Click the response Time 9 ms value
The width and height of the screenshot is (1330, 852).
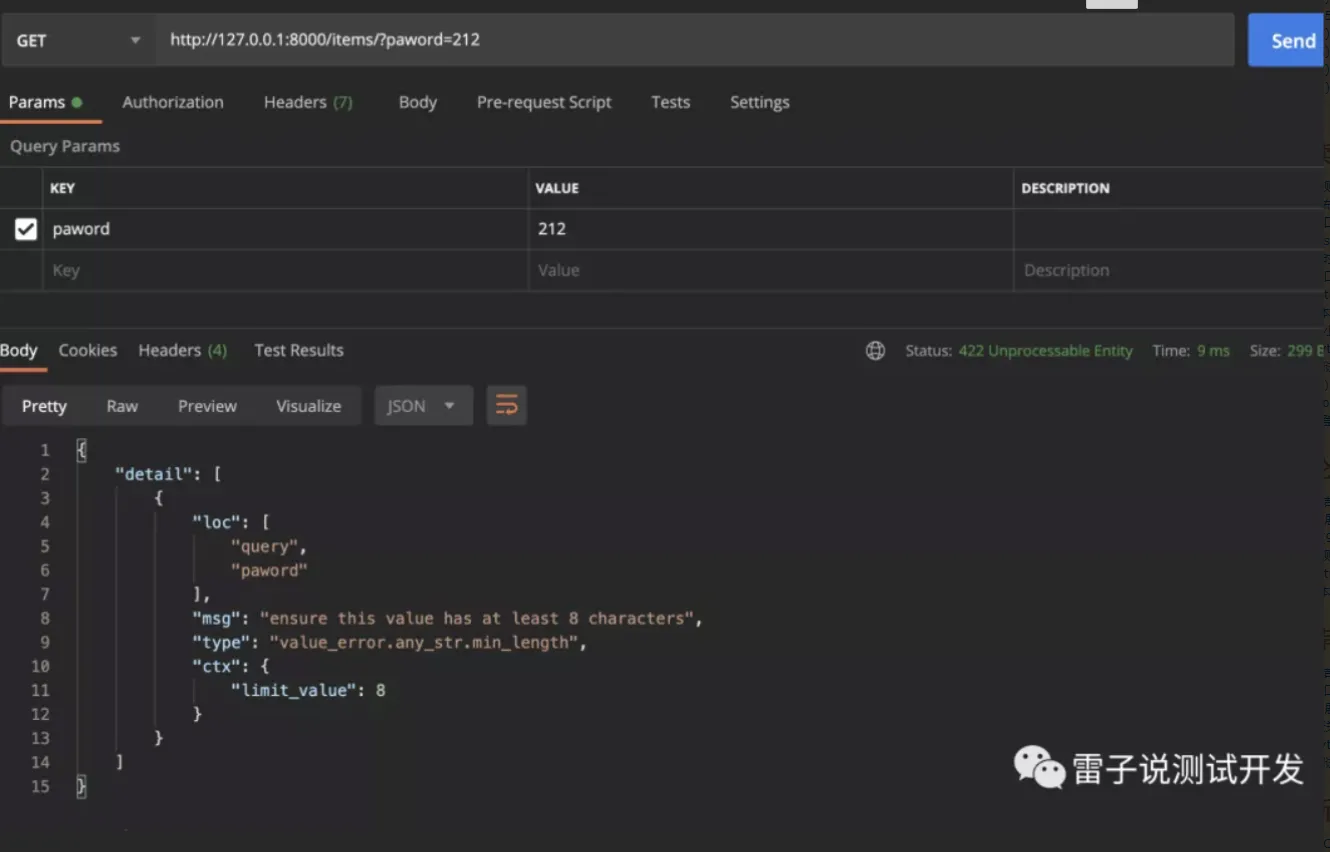click(x=1213, y=351)
